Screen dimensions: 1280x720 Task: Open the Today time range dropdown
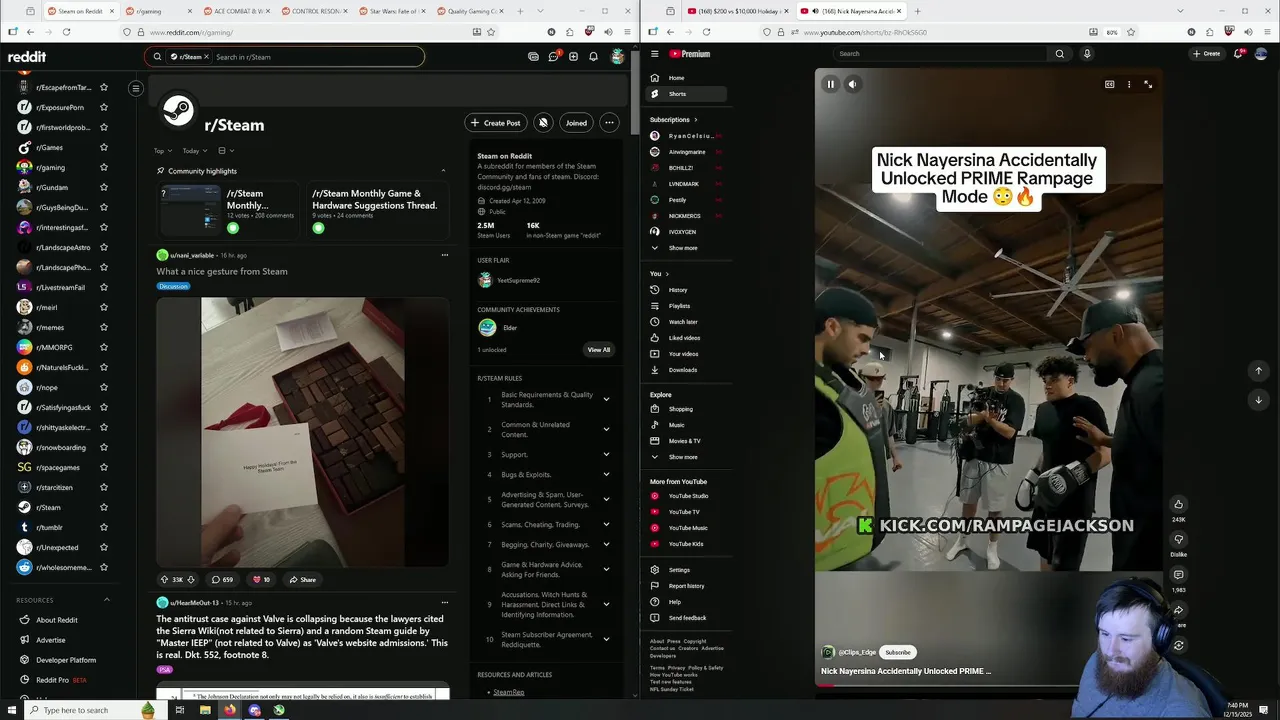coord(195,151)
